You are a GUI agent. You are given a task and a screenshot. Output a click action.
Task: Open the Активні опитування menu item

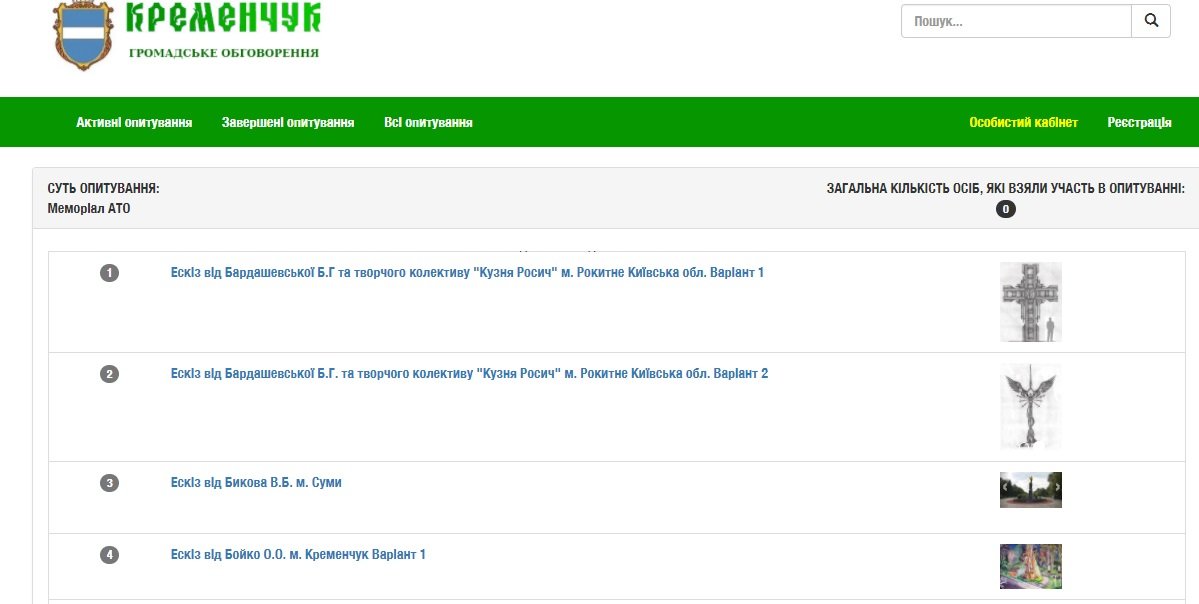tap(134, 123)
